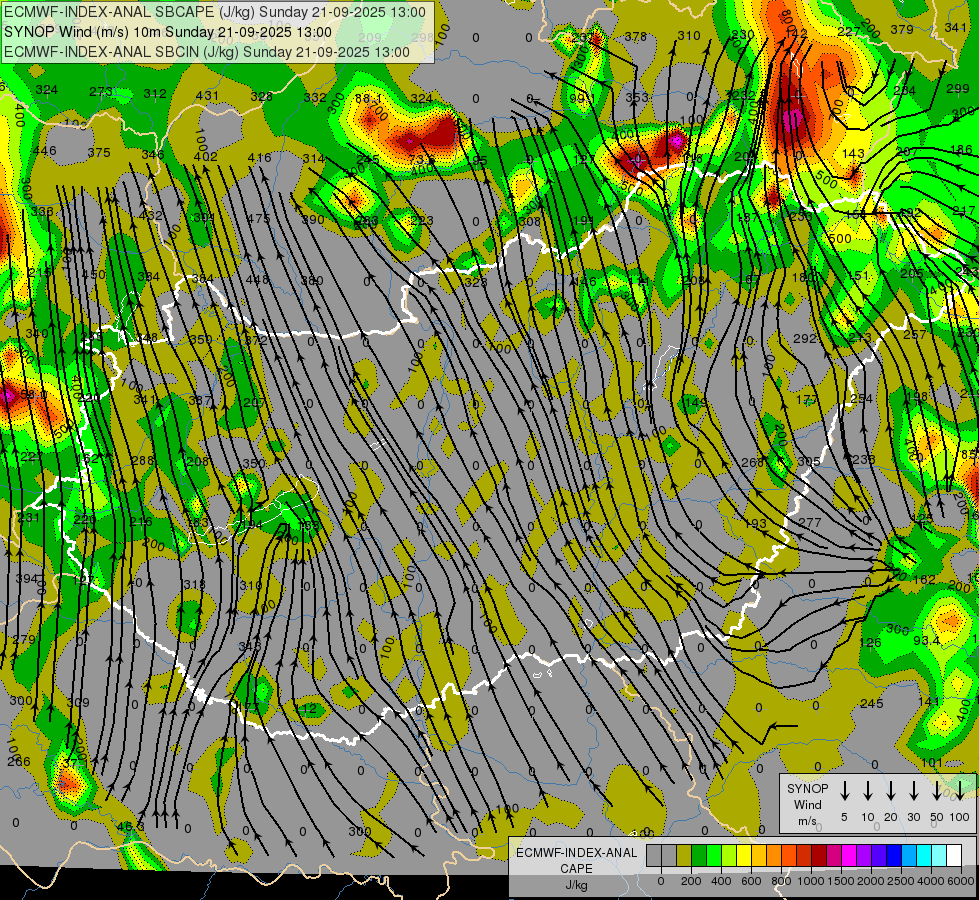The image size is (979, 900).
Task: Pick the deep blue swatch left of 2500 tick
Action: click(893, 856)
